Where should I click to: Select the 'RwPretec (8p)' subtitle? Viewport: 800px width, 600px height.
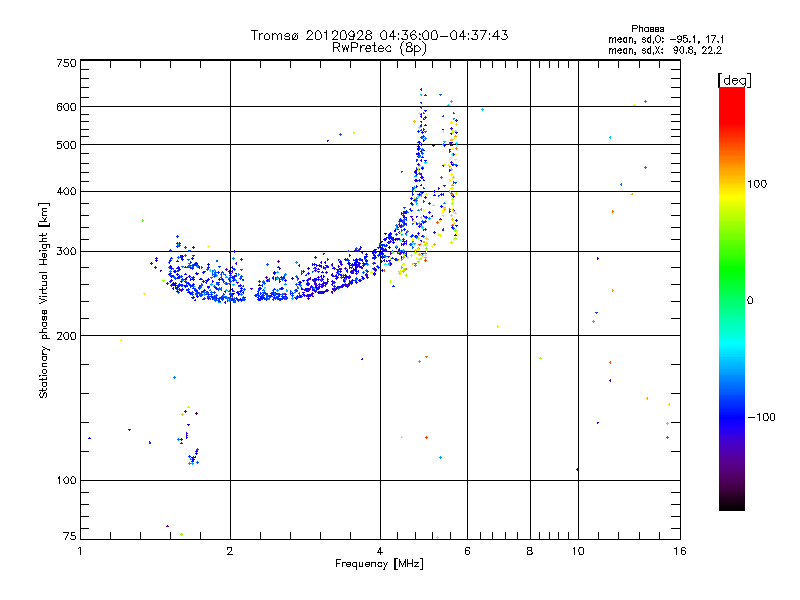379,48
